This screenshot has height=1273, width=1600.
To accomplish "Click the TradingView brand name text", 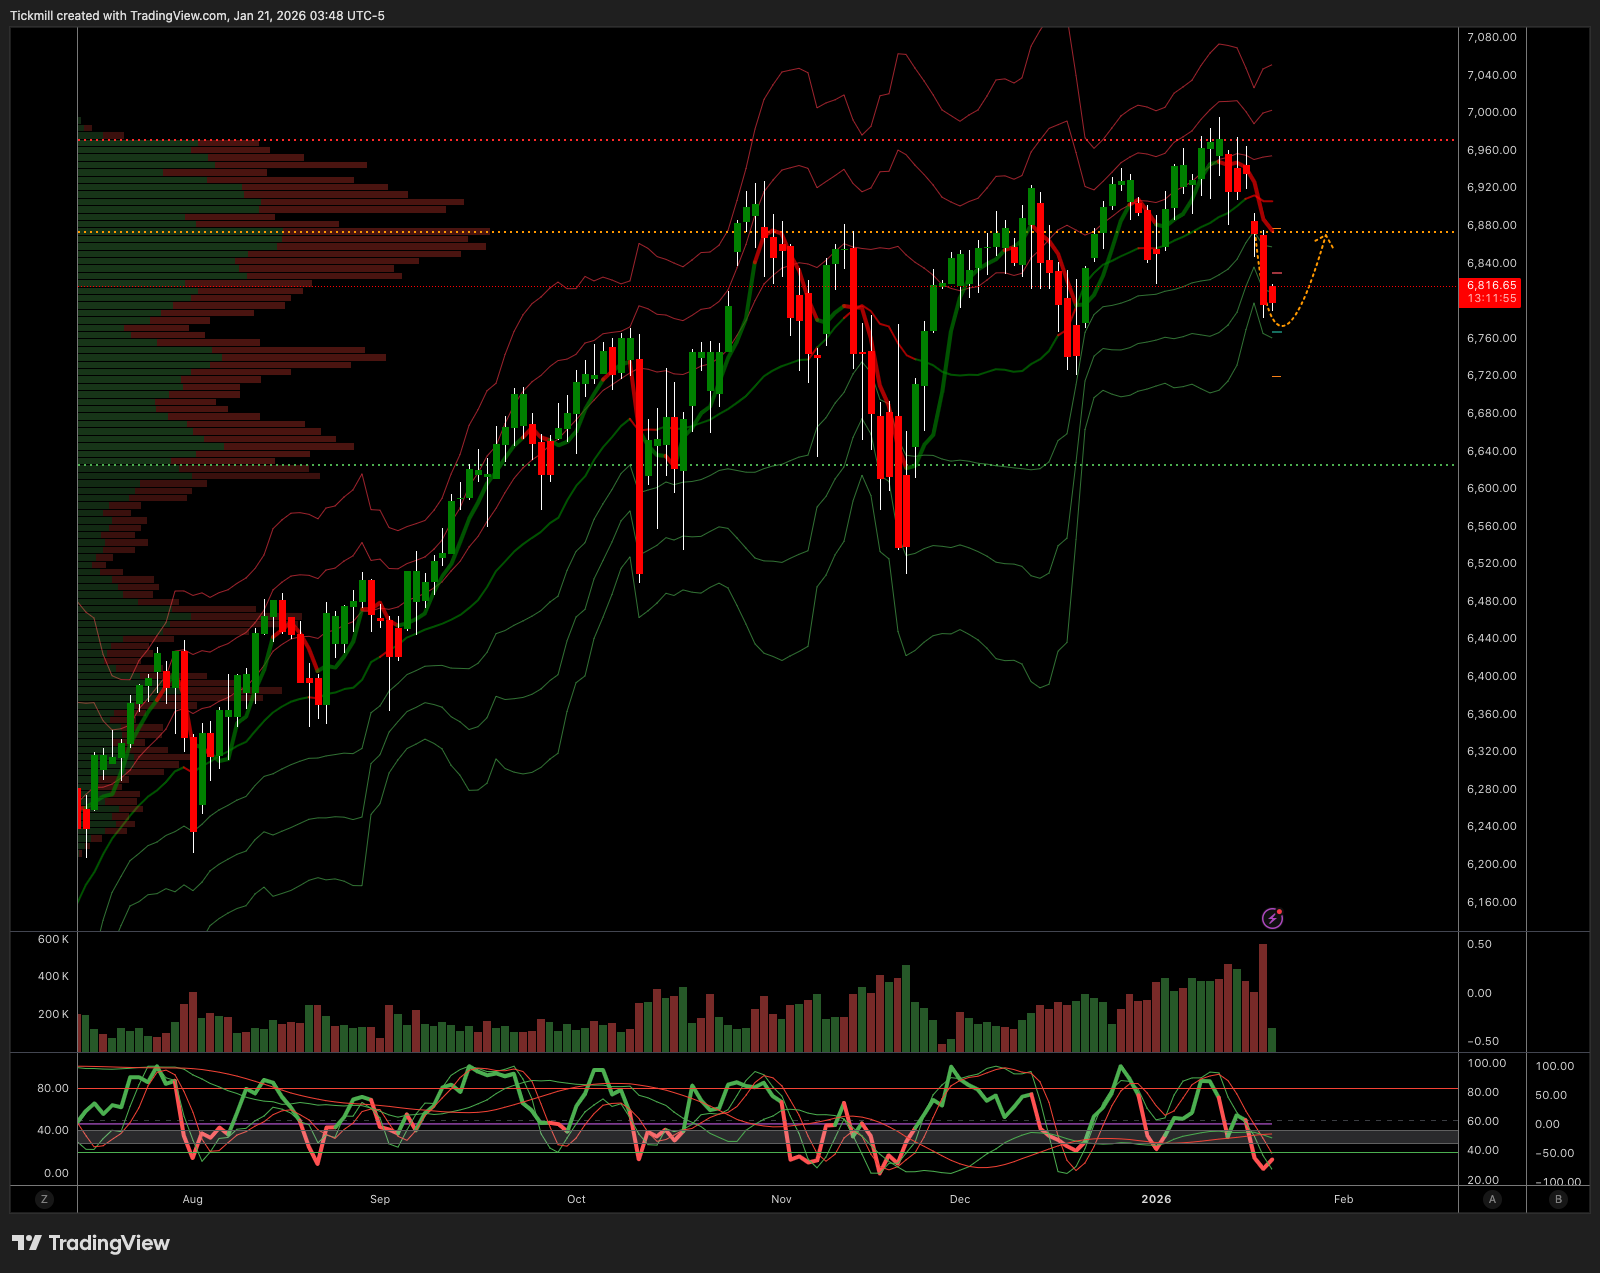I will (109, 1243).
